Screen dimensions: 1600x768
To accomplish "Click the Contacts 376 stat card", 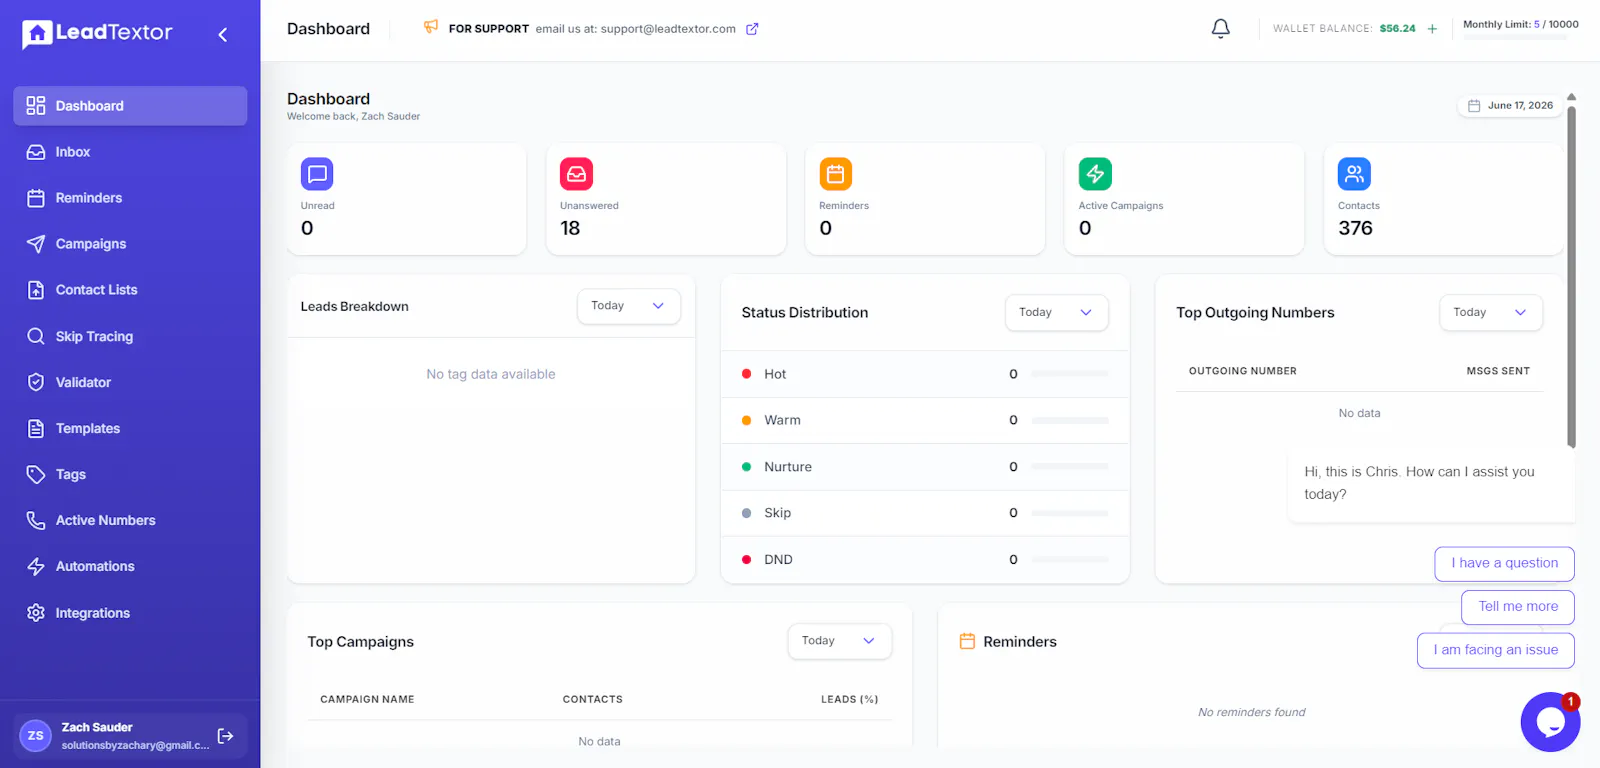I will pos(1443,199).
